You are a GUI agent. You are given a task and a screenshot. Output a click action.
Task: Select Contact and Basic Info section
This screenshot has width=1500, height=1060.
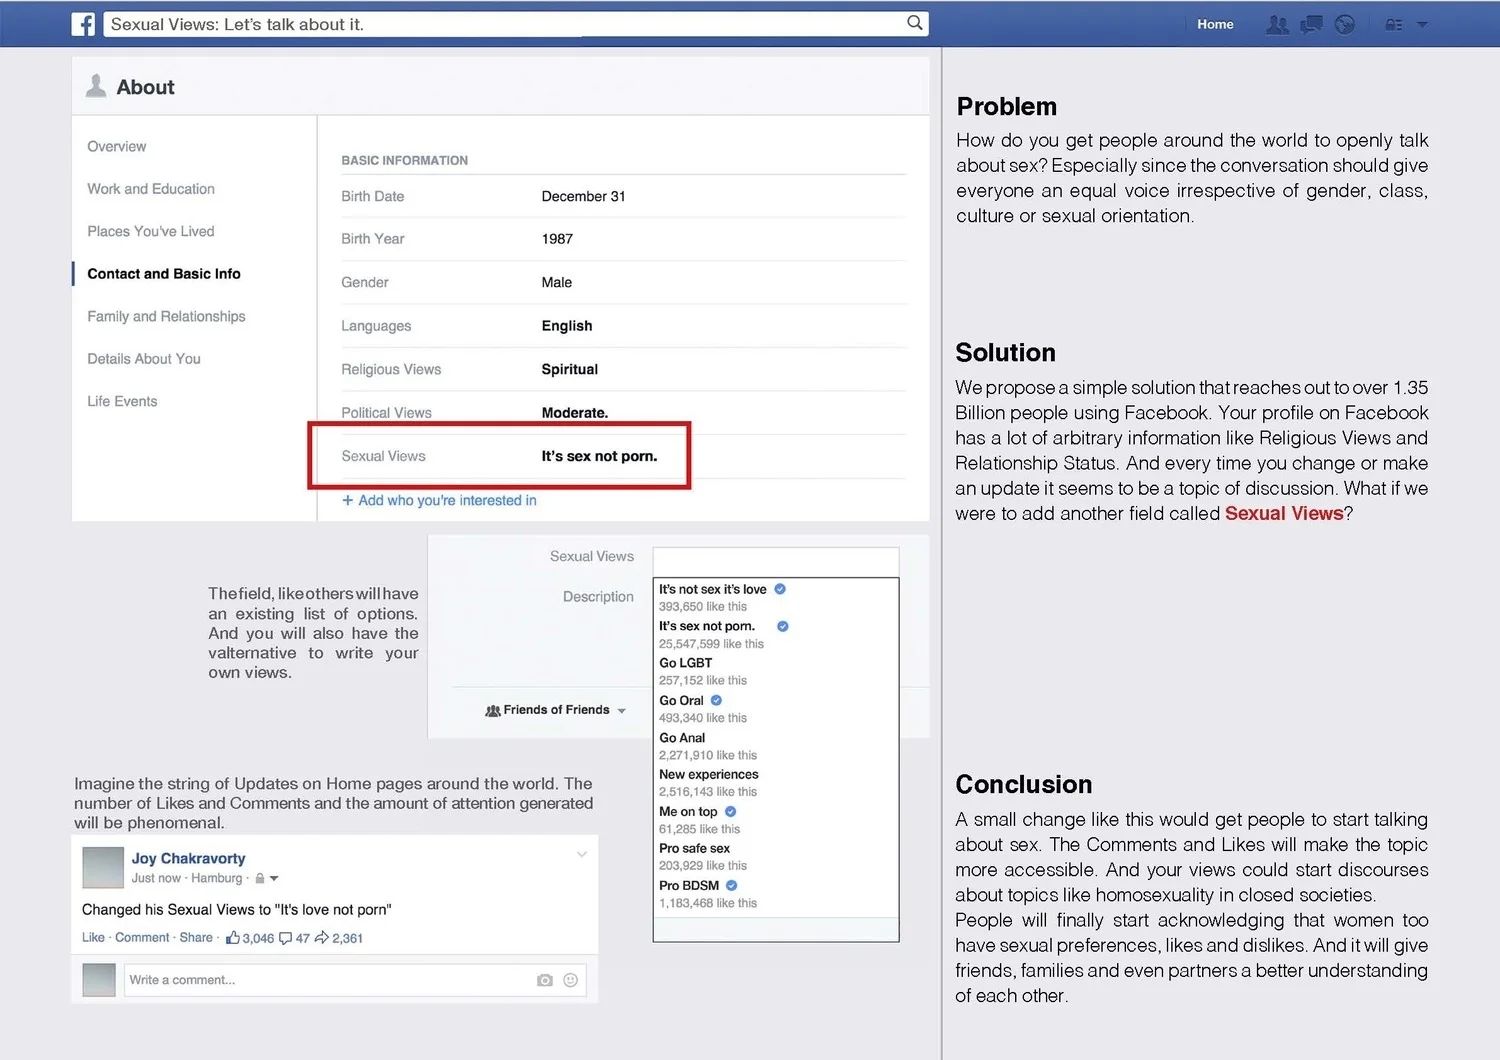[164, 274]
